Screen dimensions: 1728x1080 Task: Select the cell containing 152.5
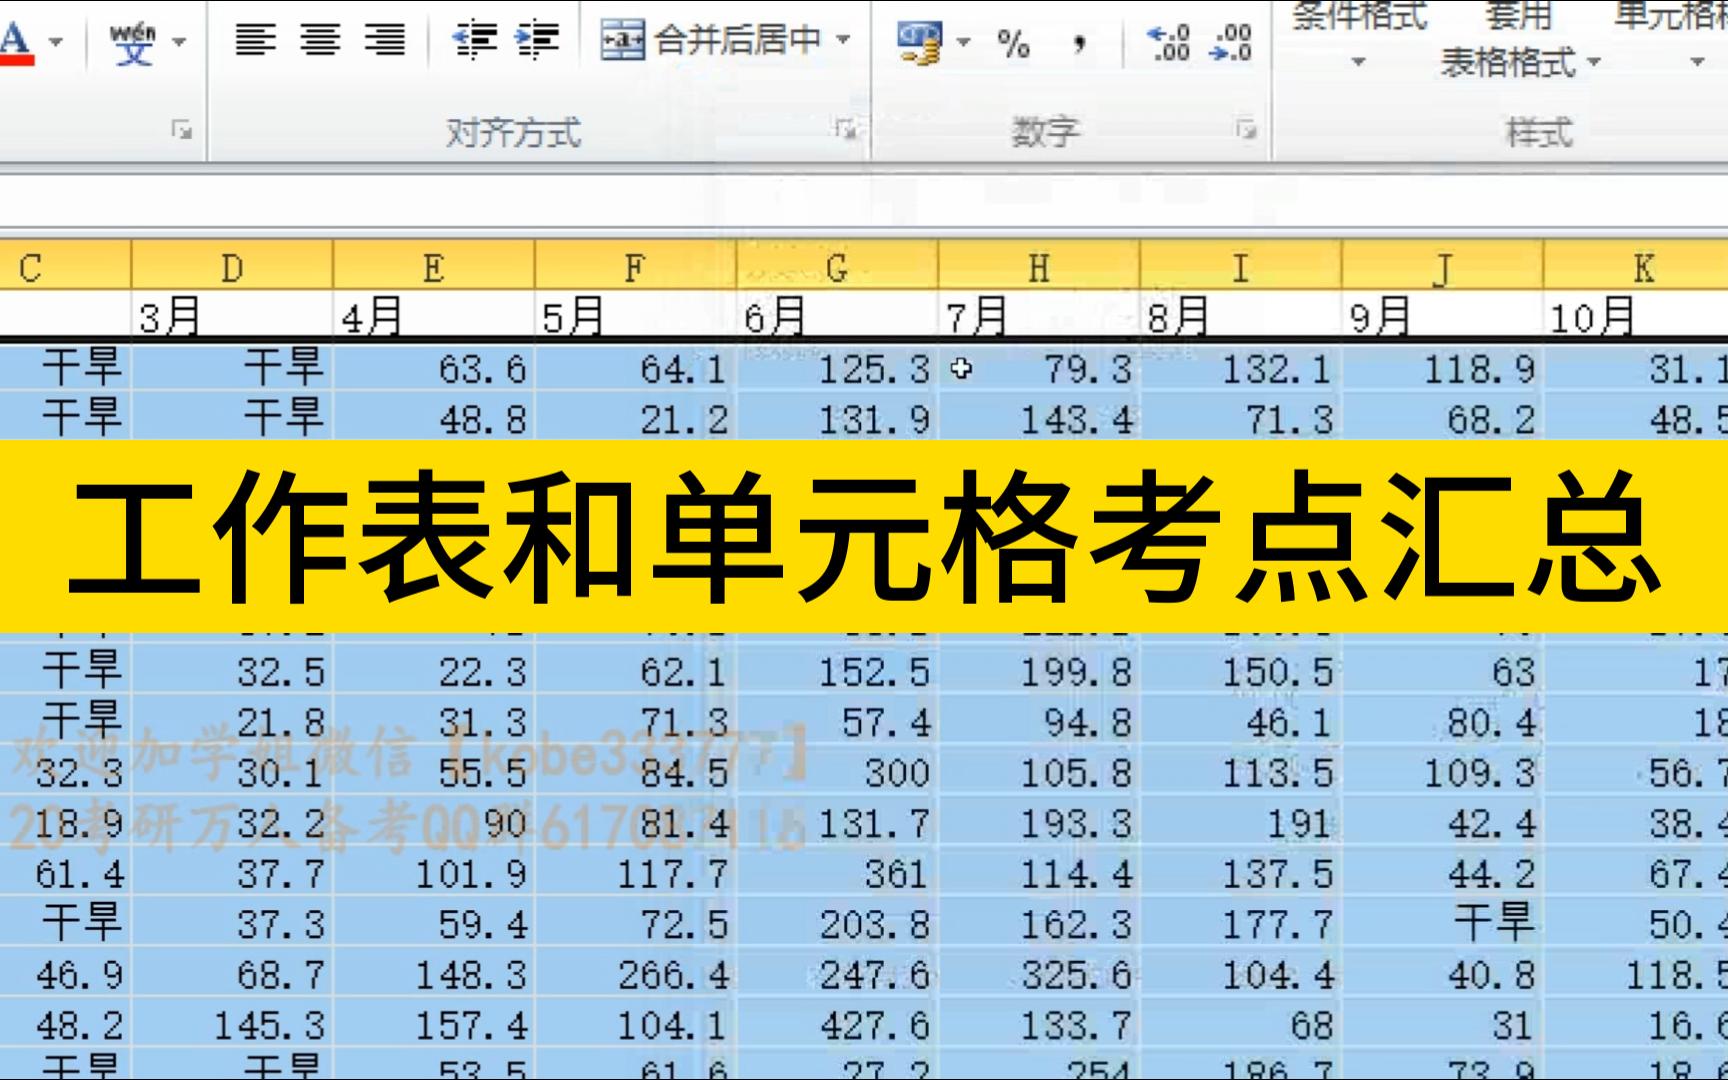[838, 672]
